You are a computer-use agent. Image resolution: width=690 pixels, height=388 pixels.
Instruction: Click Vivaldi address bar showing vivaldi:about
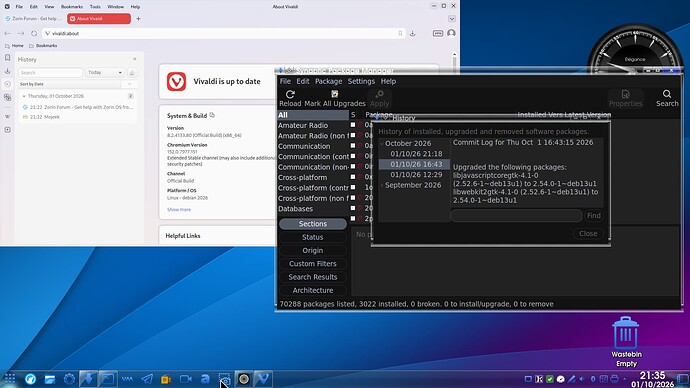click(223, 33)
